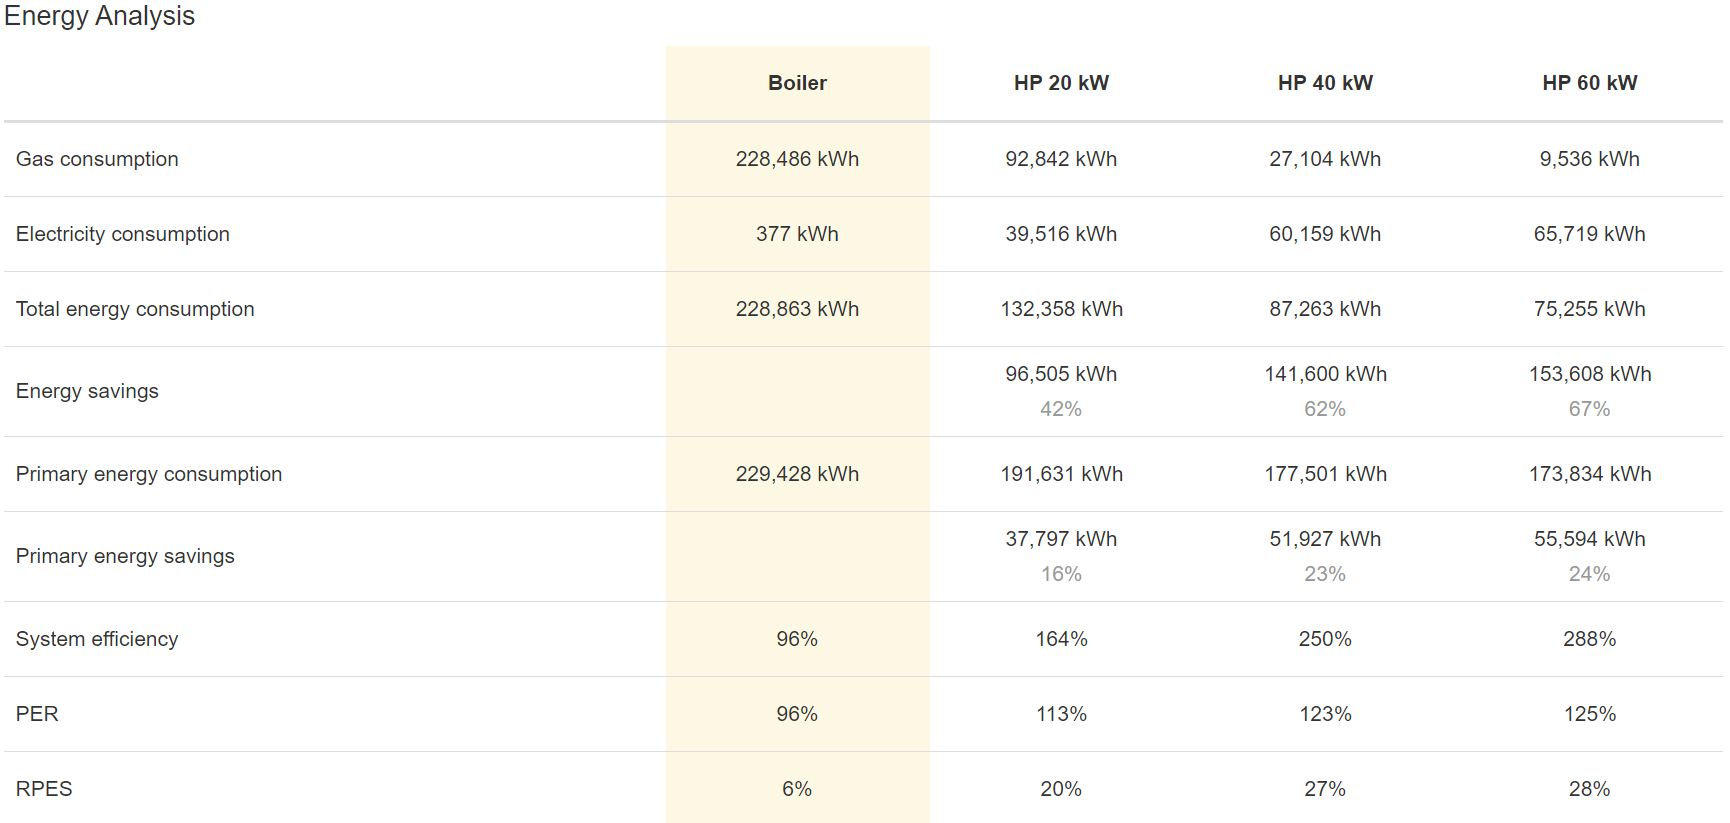Select the Primary energy savings label
Image resolution: width=1730 pixels, height=823 pixels.
125,556
